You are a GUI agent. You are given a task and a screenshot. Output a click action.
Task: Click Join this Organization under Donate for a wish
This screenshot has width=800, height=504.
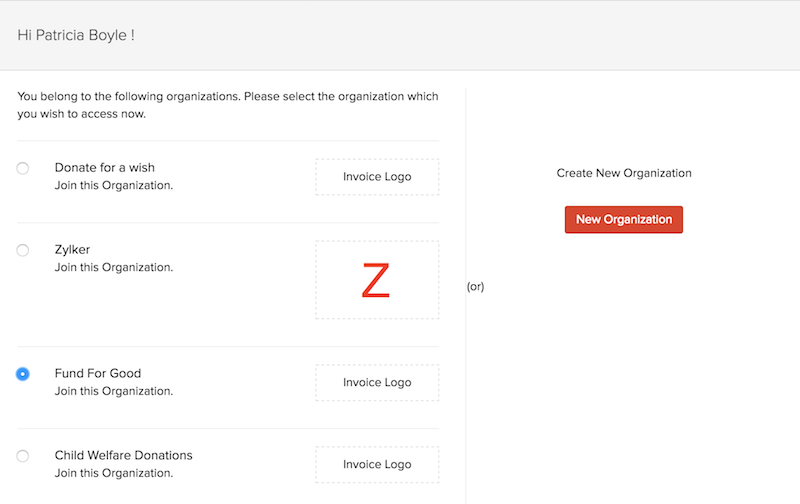pos(114,186)
